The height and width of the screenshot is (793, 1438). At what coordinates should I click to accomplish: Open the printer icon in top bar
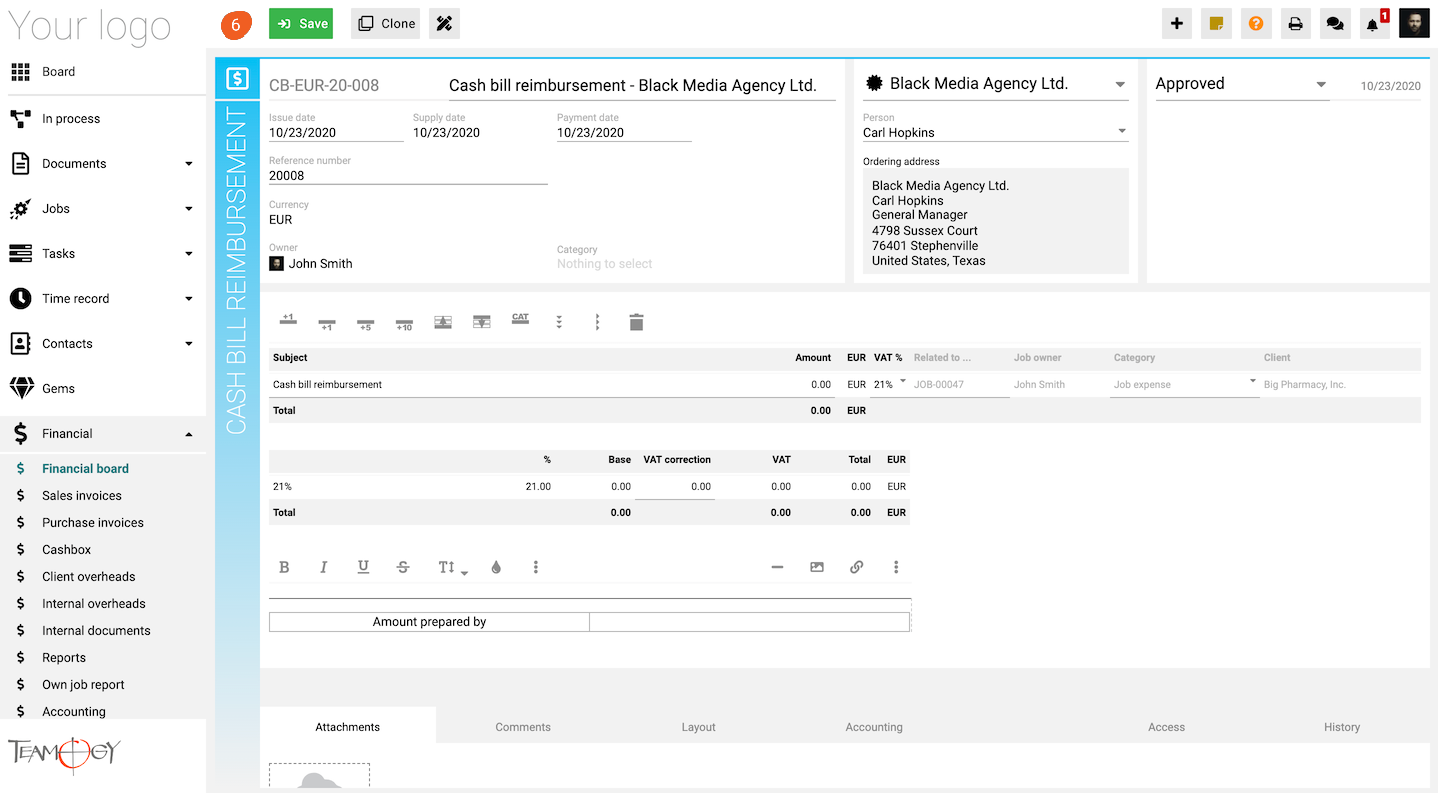click(1295, 24)
